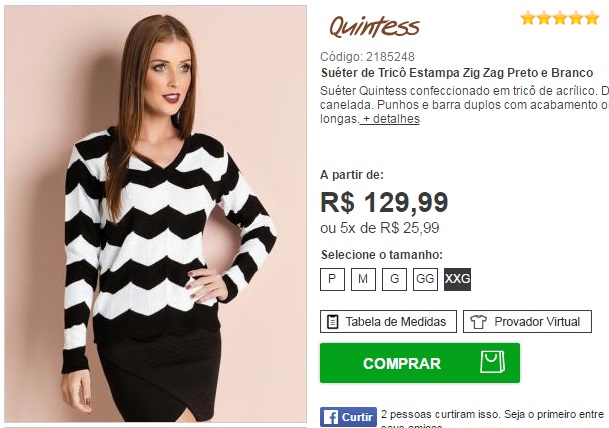
Task: Expand product description with + detalhes
Action: 390,119
